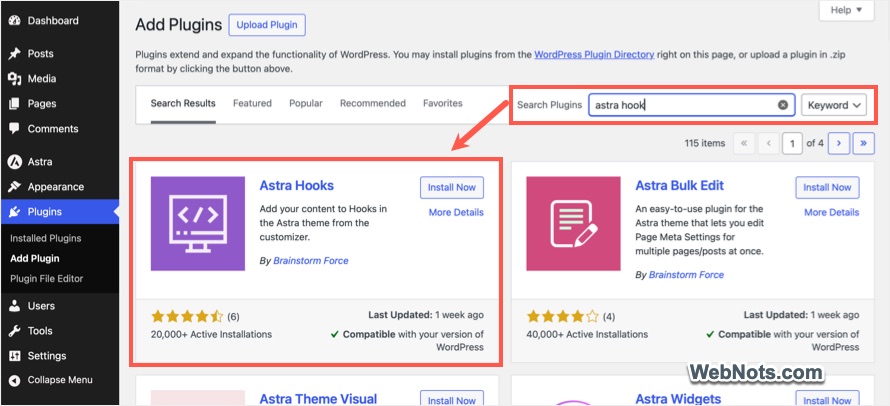Click the Tools wrench icon
Image resolution: width=890 pixels, height=406 pixels.
(15, 331)
